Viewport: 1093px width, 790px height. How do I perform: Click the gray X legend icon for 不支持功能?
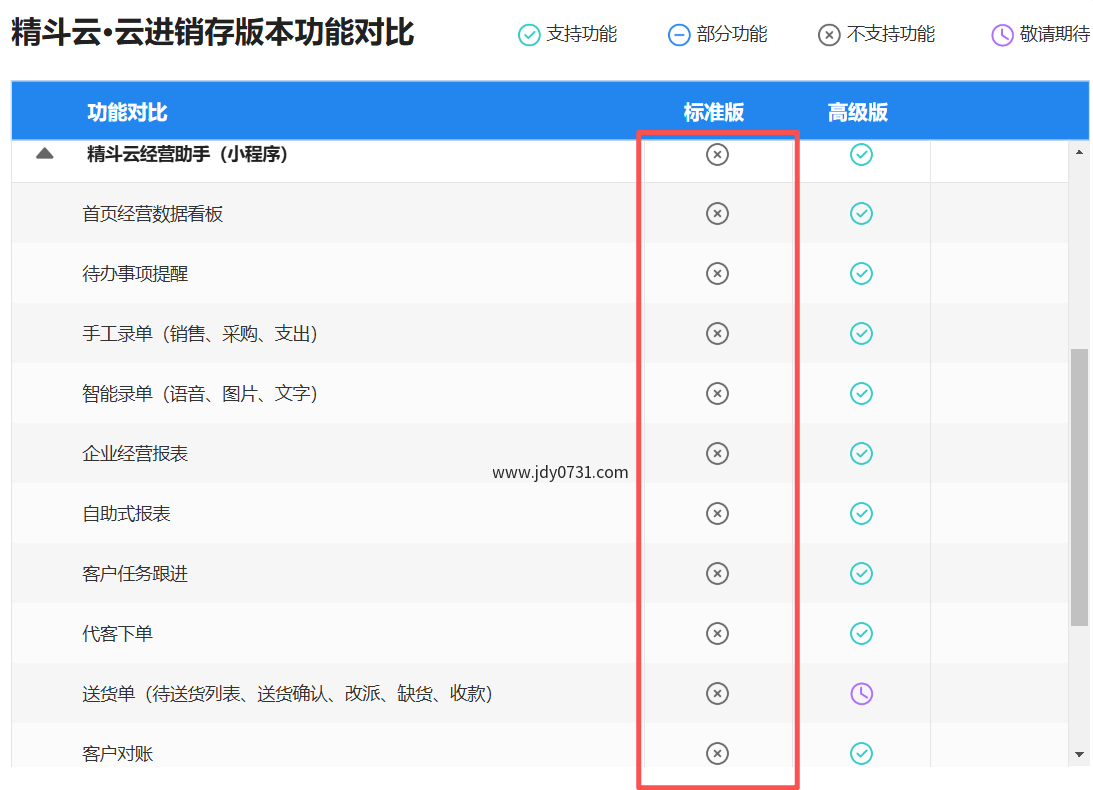[829, 35]
